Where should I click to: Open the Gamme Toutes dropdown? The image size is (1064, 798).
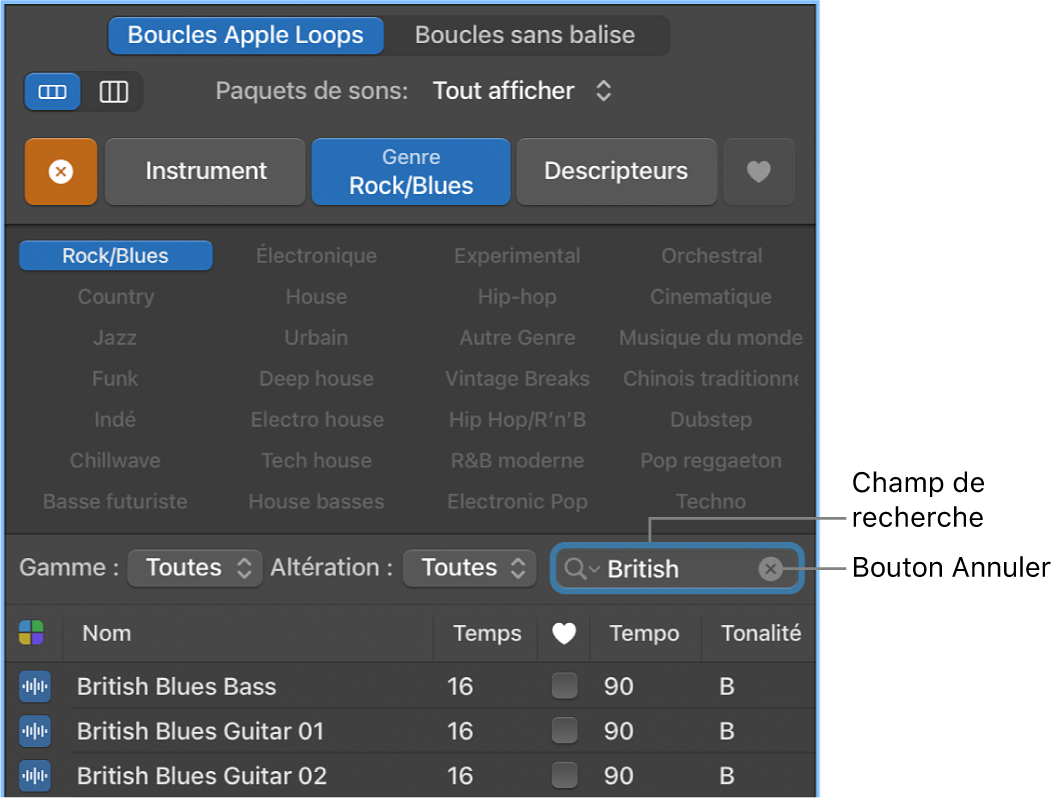195,568
